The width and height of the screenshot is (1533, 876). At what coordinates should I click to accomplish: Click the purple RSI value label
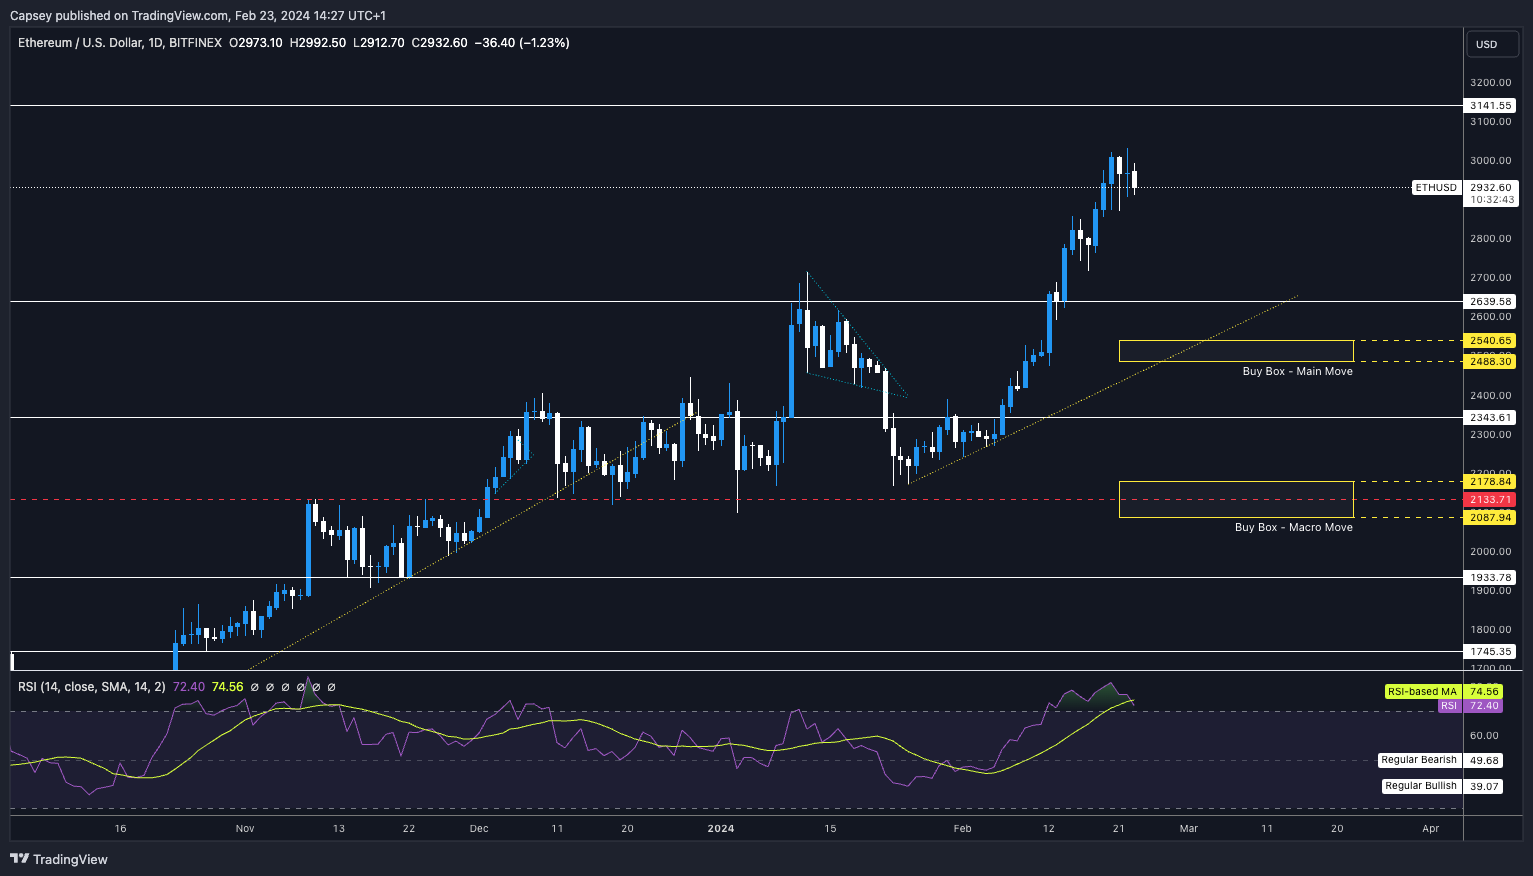click(x=1448, y=706)
